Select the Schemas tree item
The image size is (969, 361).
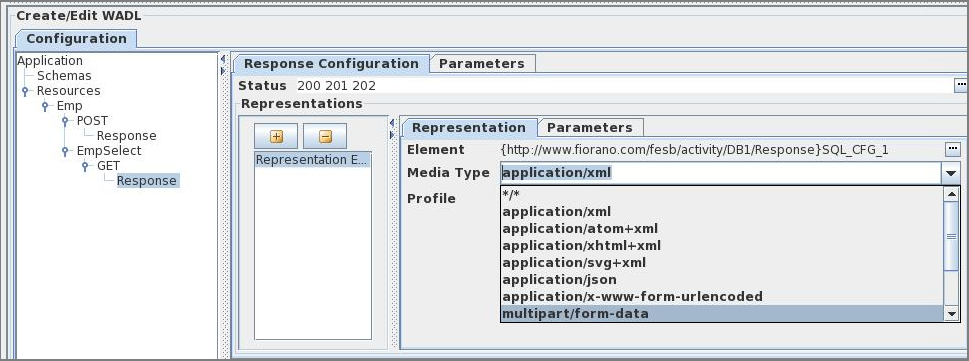64,75
